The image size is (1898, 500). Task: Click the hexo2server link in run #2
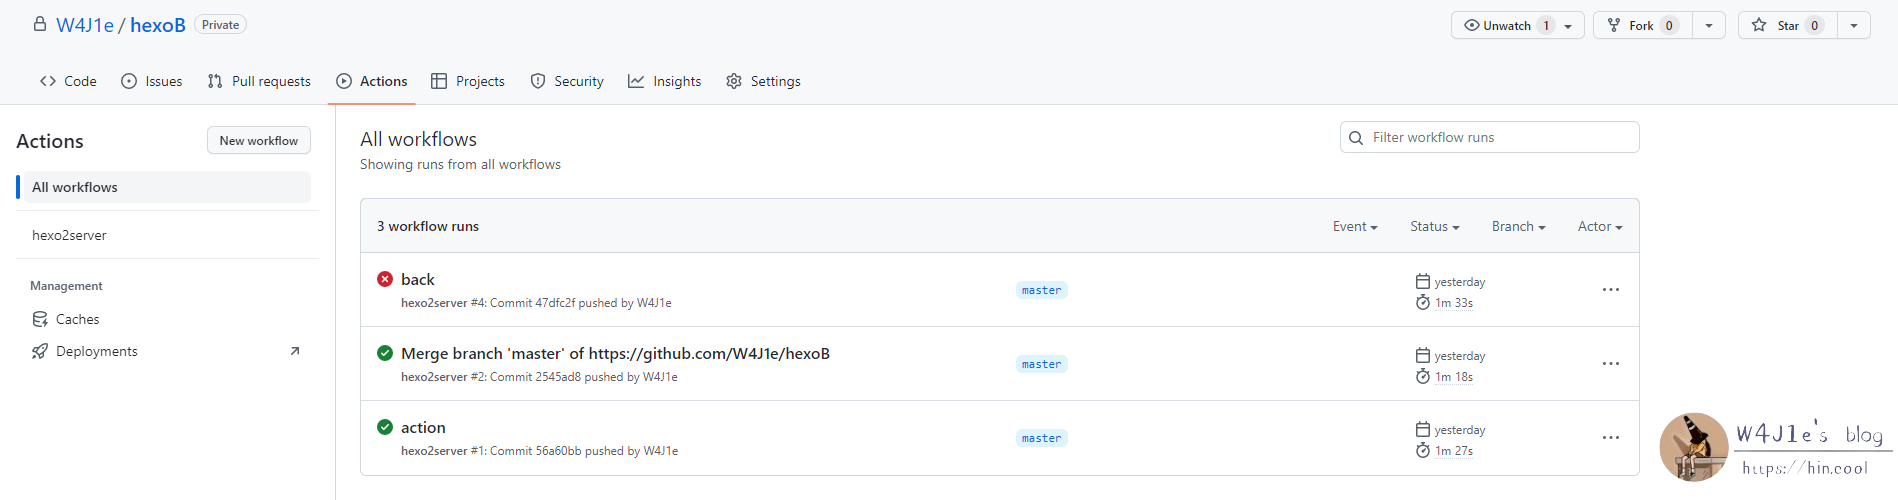click(x=434, y=377)
